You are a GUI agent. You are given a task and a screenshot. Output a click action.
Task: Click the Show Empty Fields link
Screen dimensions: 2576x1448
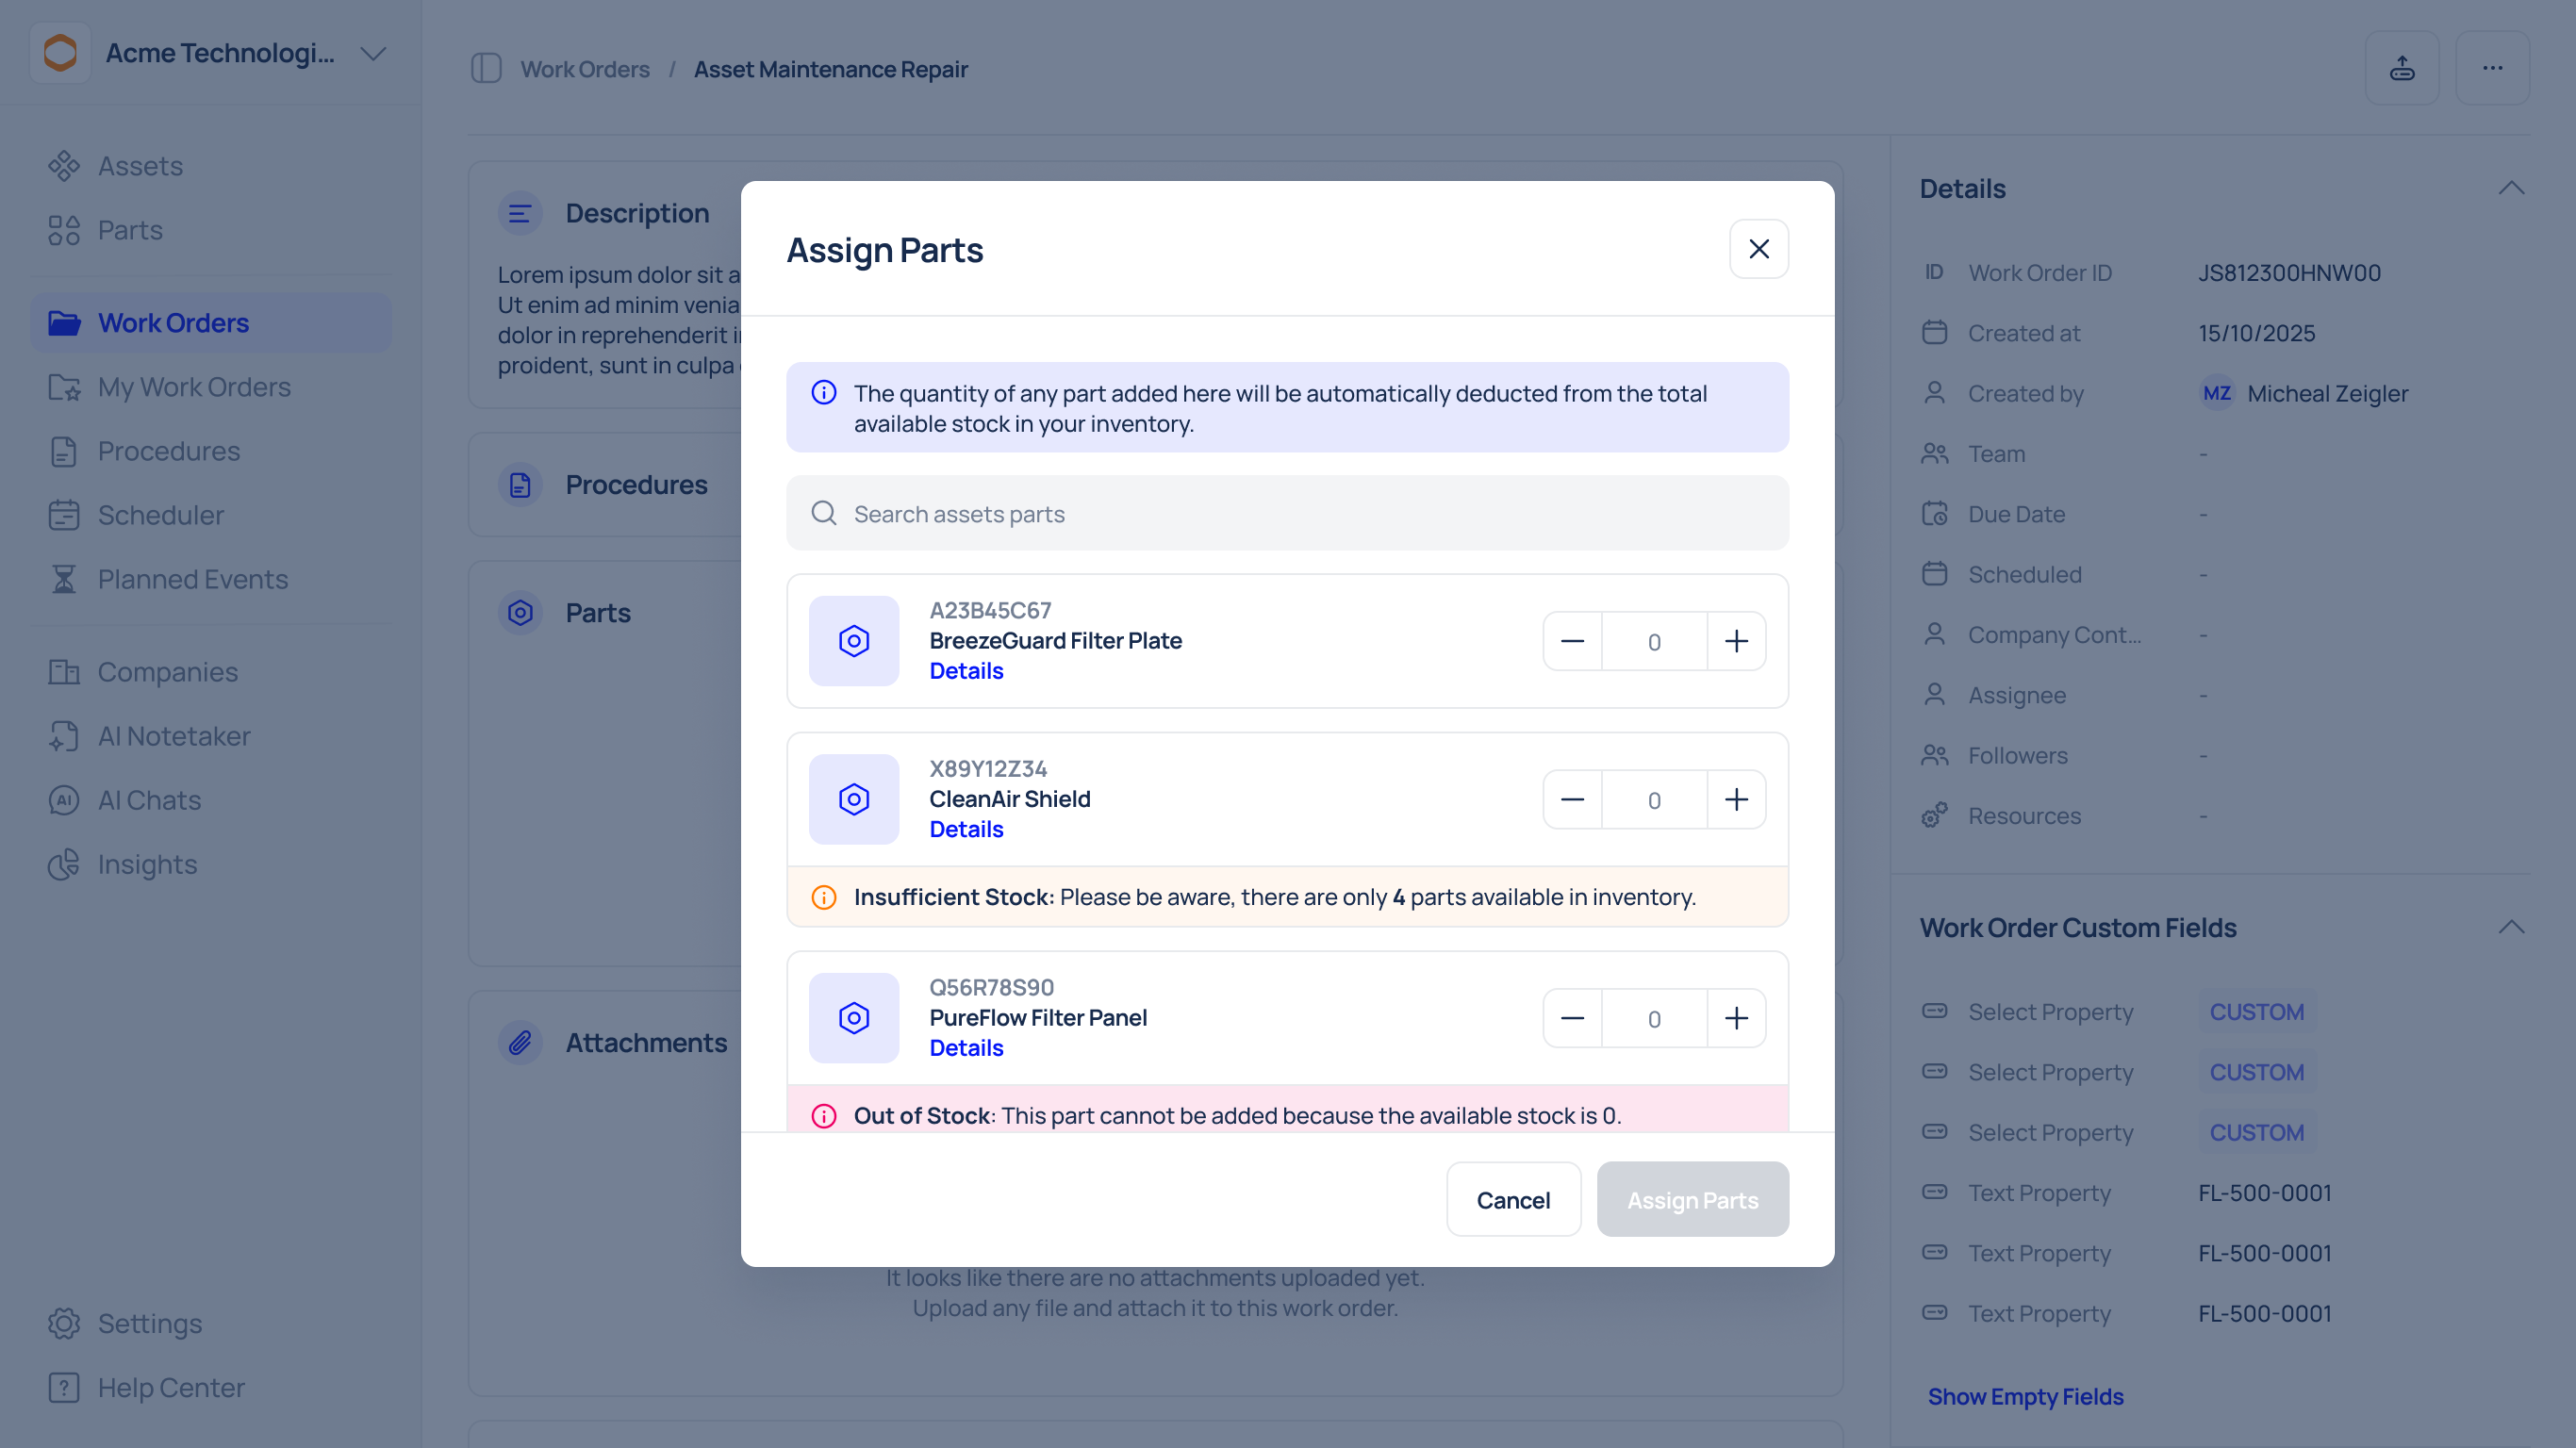point(2024,1396)
